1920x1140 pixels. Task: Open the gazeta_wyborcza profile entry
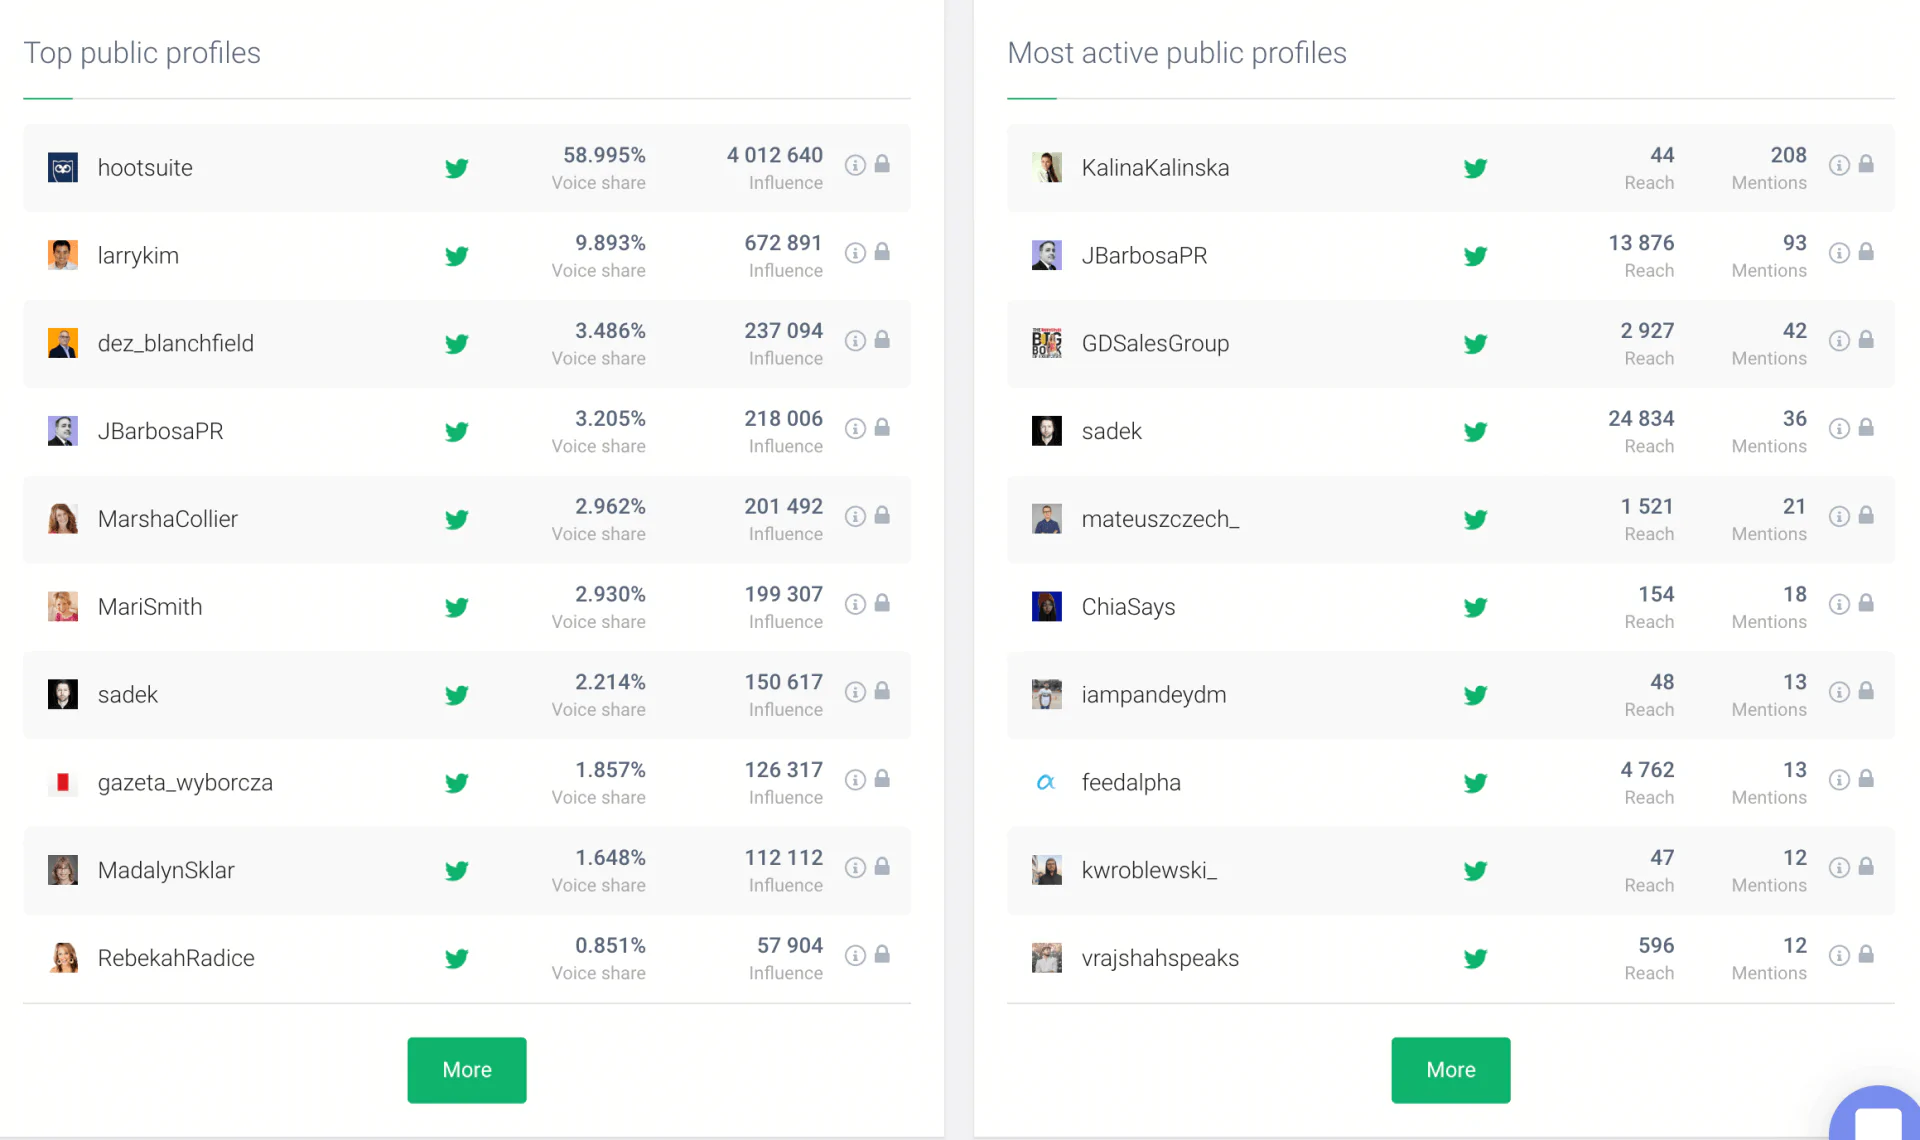(x=185, y=782)
